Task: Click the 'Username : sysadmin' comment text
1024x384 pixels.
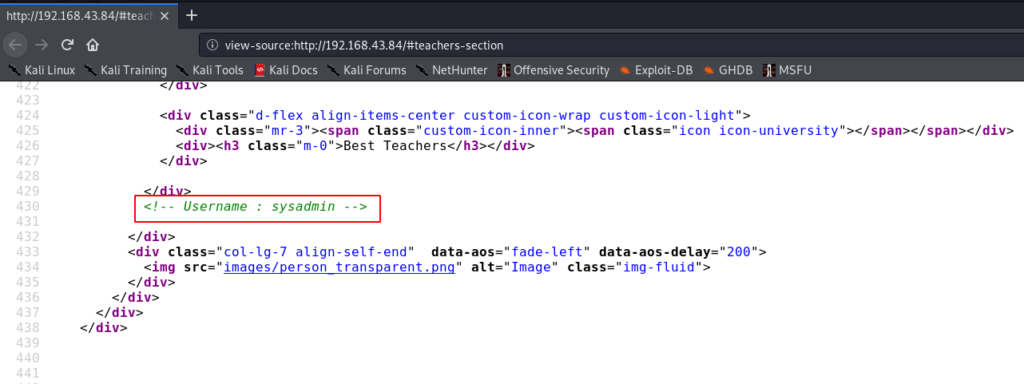Action: [x=255, y=206]
